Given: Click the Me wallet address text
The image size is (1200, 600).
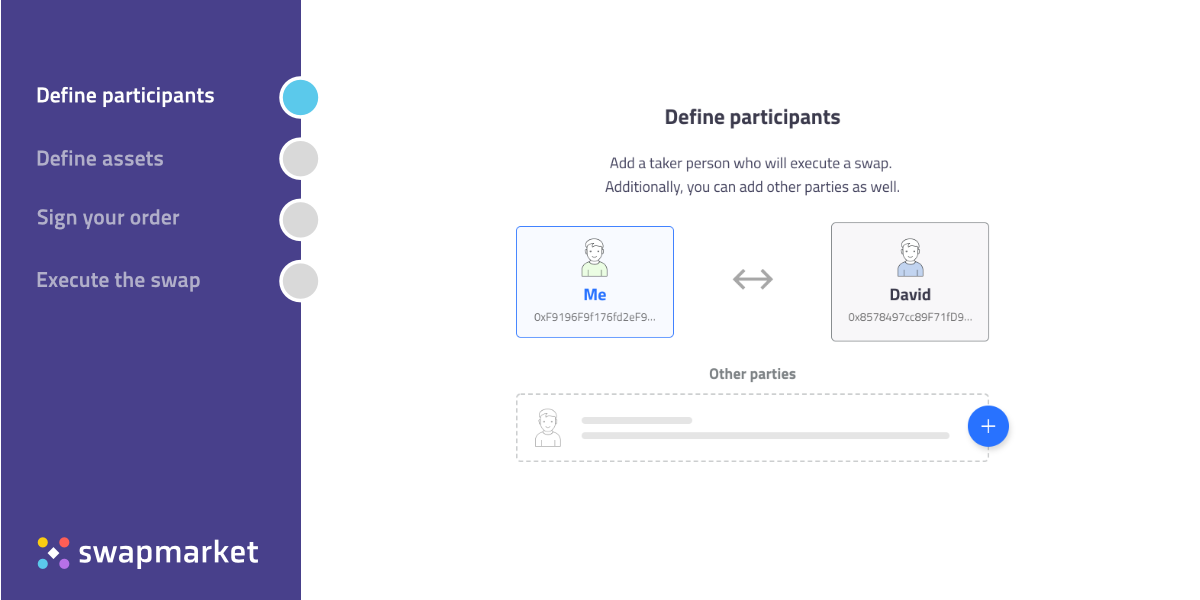Looking at the screenshot, I should click(x=595, y=317).
